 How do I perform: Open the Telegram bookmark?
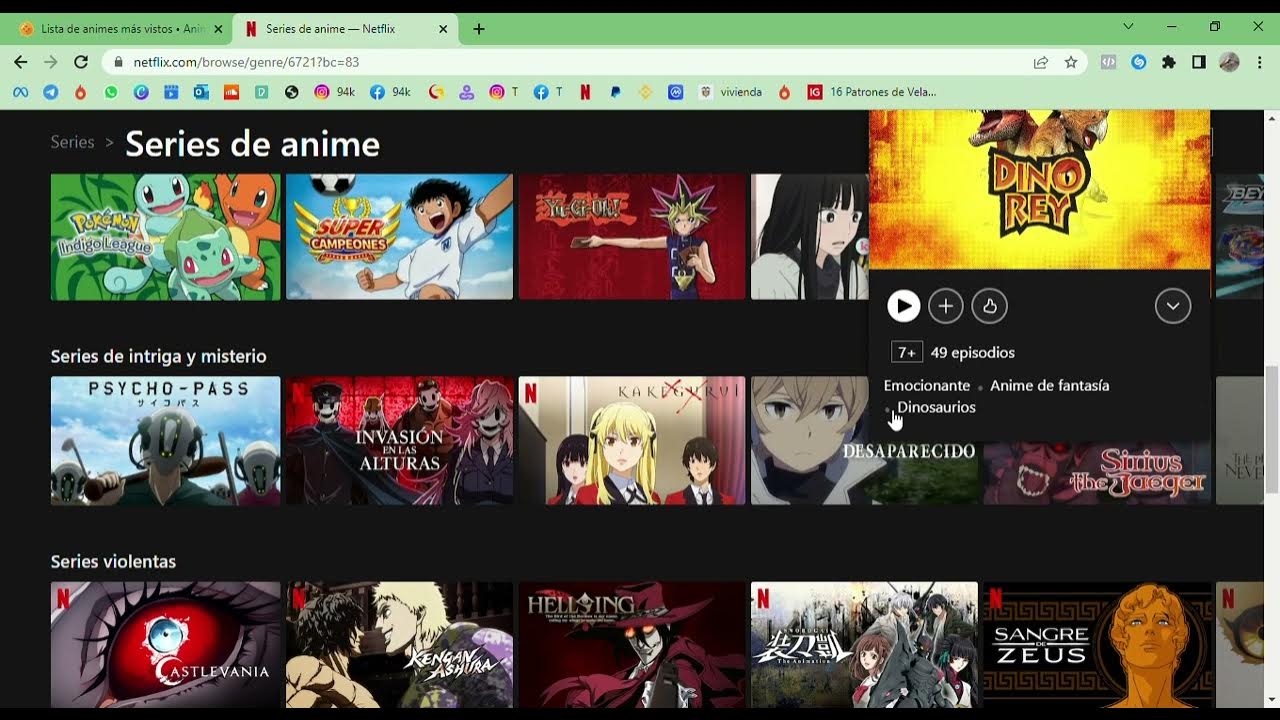51,92
